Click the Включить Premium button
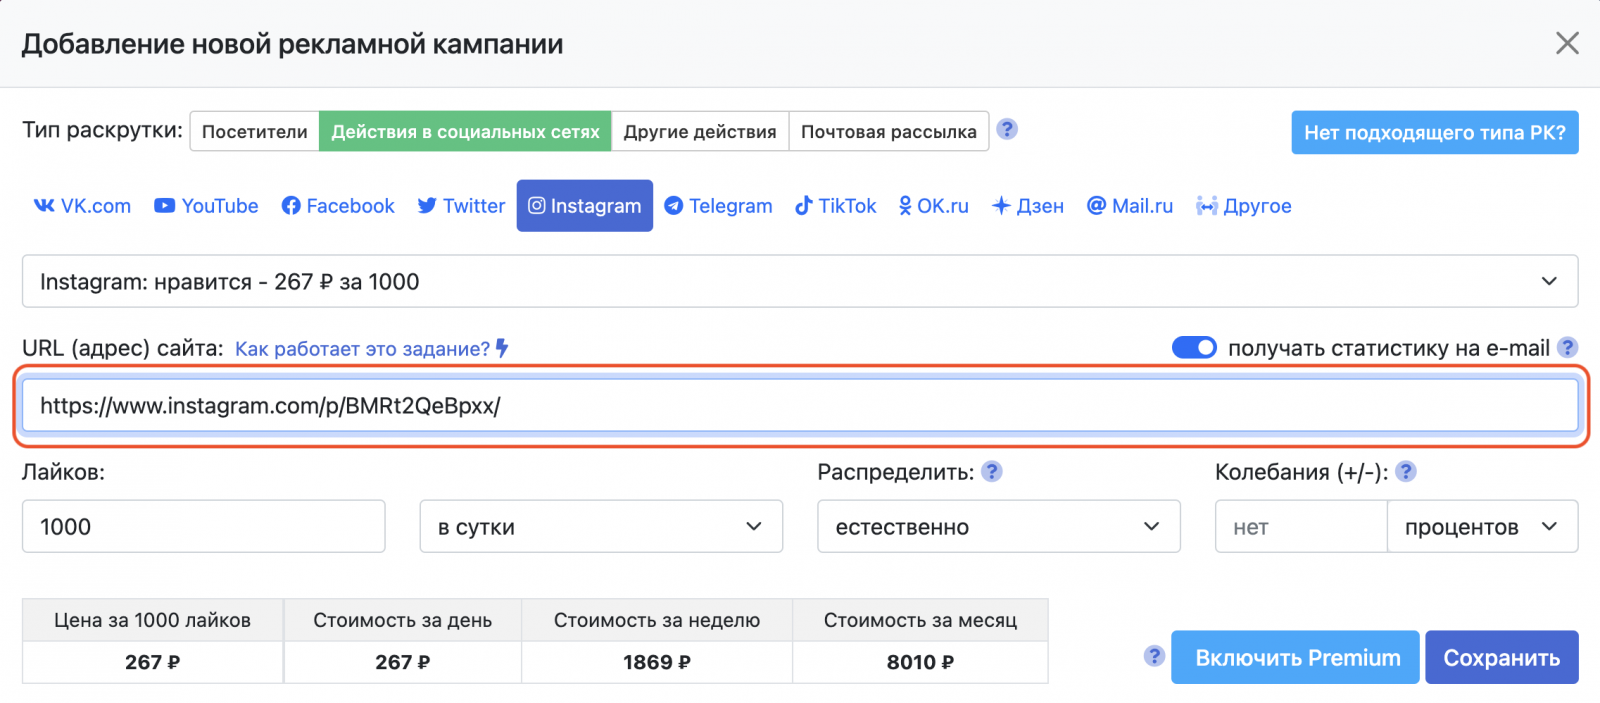Image resolution: width=1600 pixels, height=703 pixels. coord(1296,658)
